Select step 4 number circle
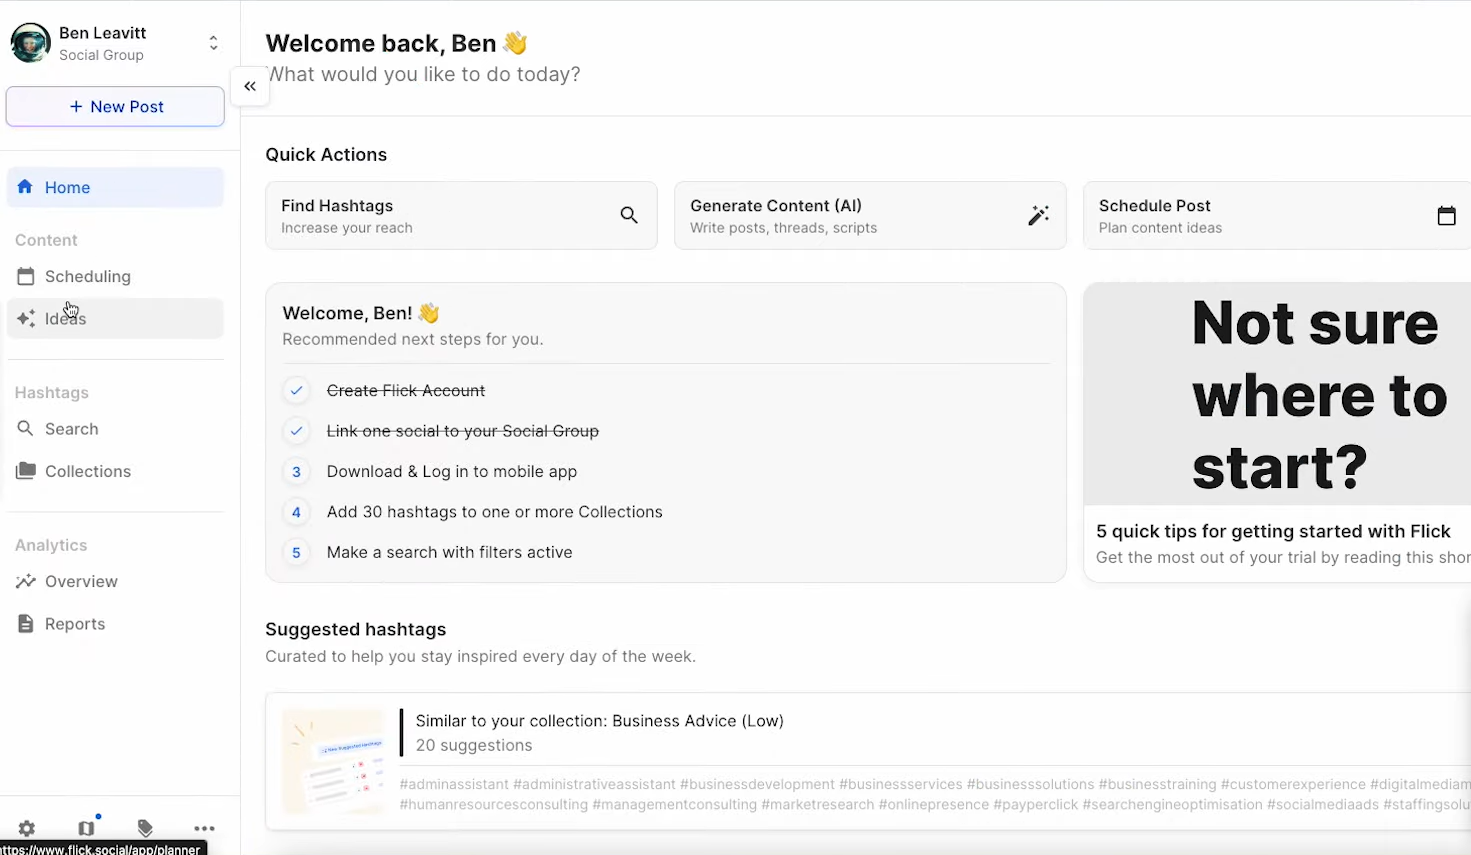Screen dimensions: 1471x855 click(296, 512)
